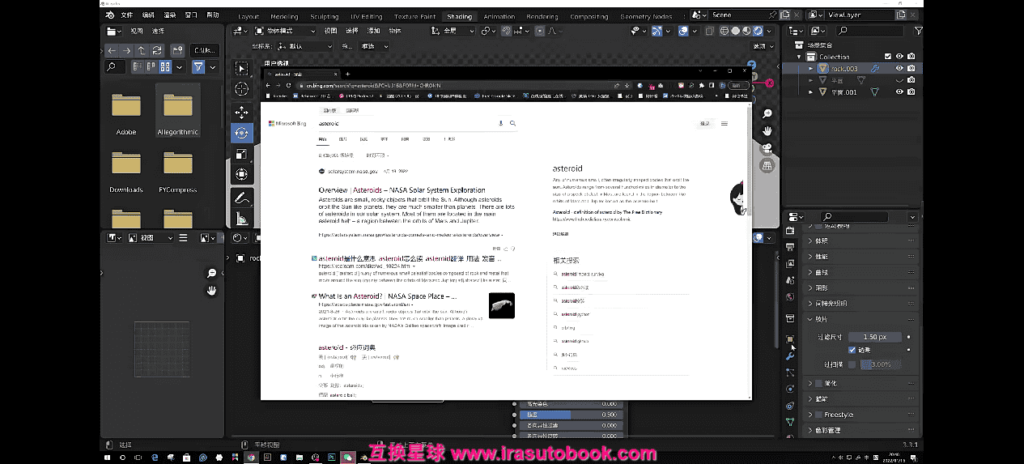The image size is (1024, 464).
Task: Refresh the file browser list
Action: [x=157, y=50]
